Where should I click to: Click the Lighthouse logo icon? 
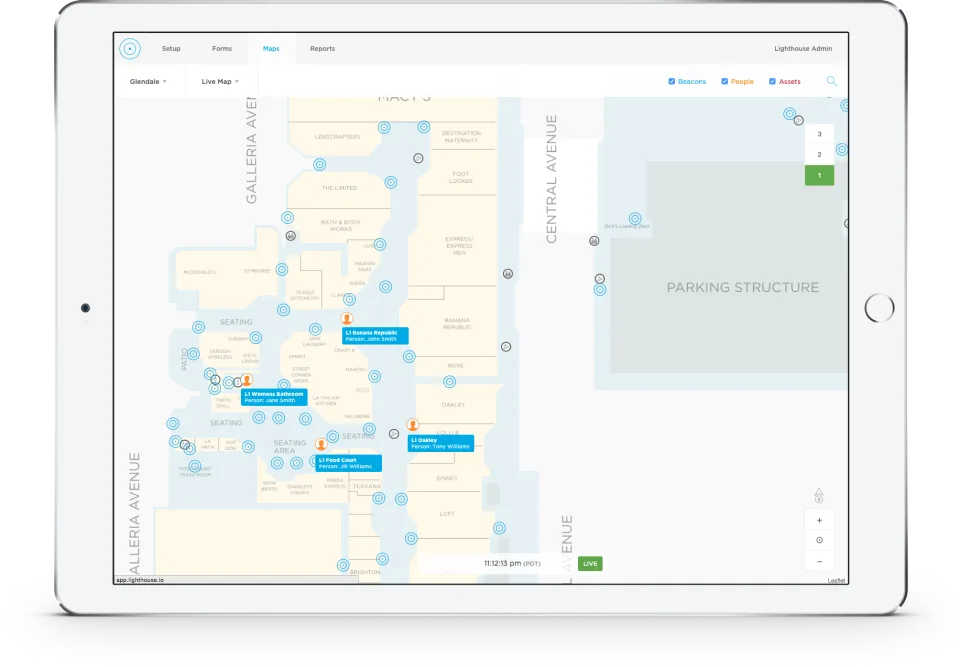click(130, 48)
